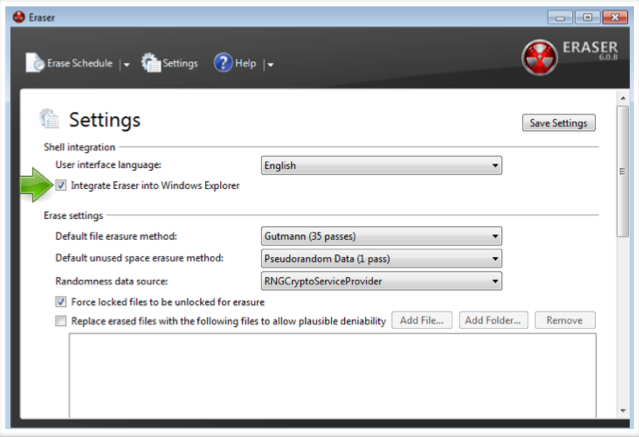Close the Eraser window
Image resolution: width=639 pixels, height=437 pixels.
point(615,18)
